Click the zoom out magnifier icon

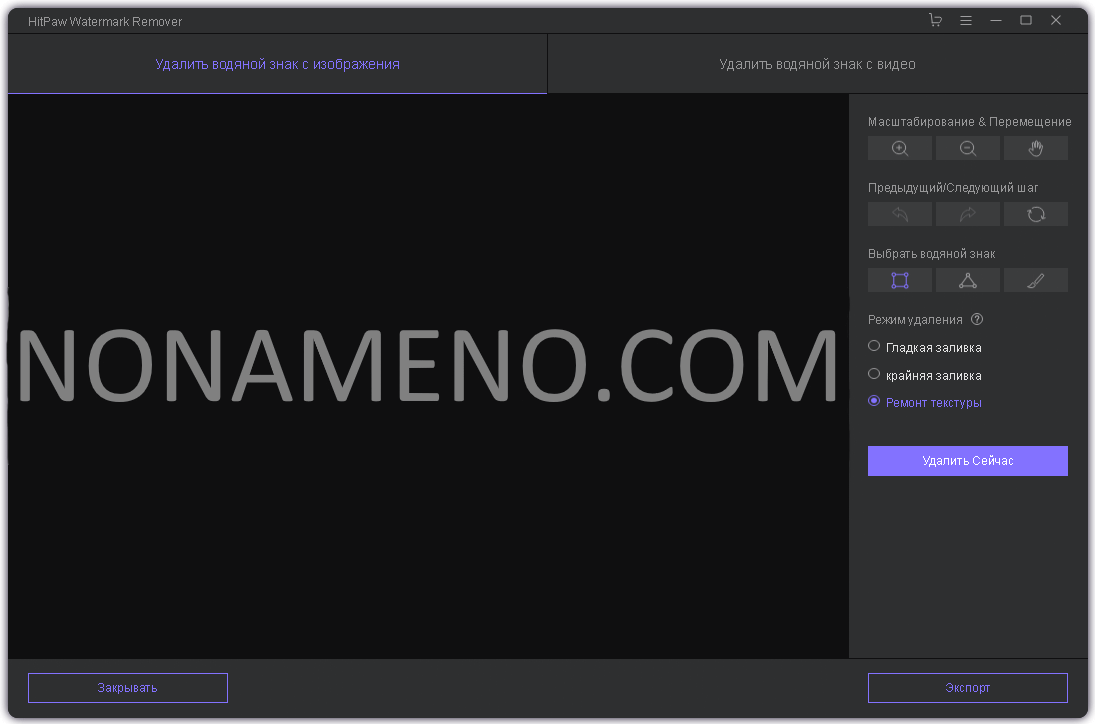[x=968, y=149]
